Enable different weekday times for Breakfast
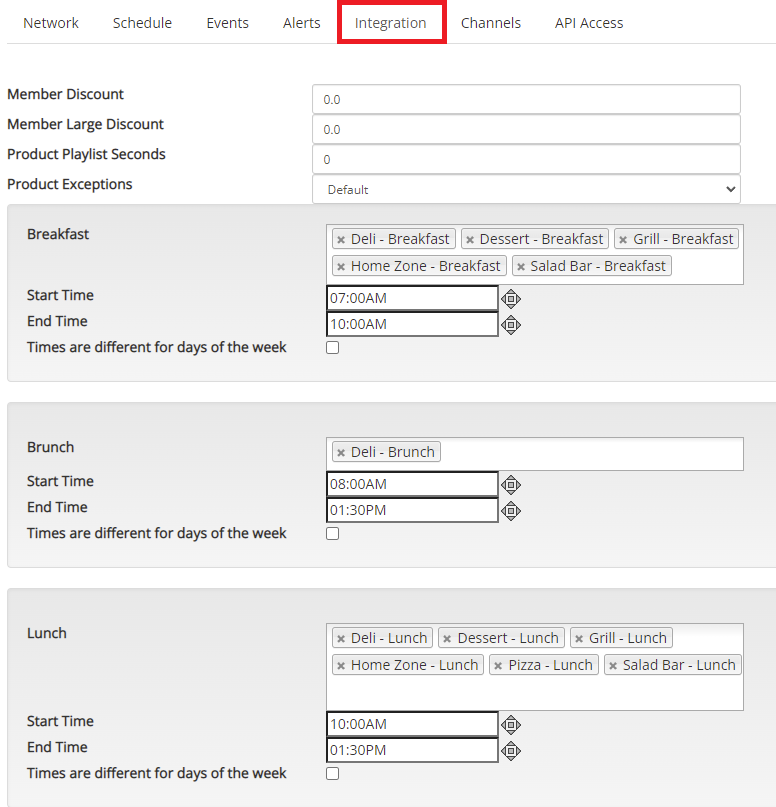The width and height of the screenshot is (776, 807). (332, 347)
